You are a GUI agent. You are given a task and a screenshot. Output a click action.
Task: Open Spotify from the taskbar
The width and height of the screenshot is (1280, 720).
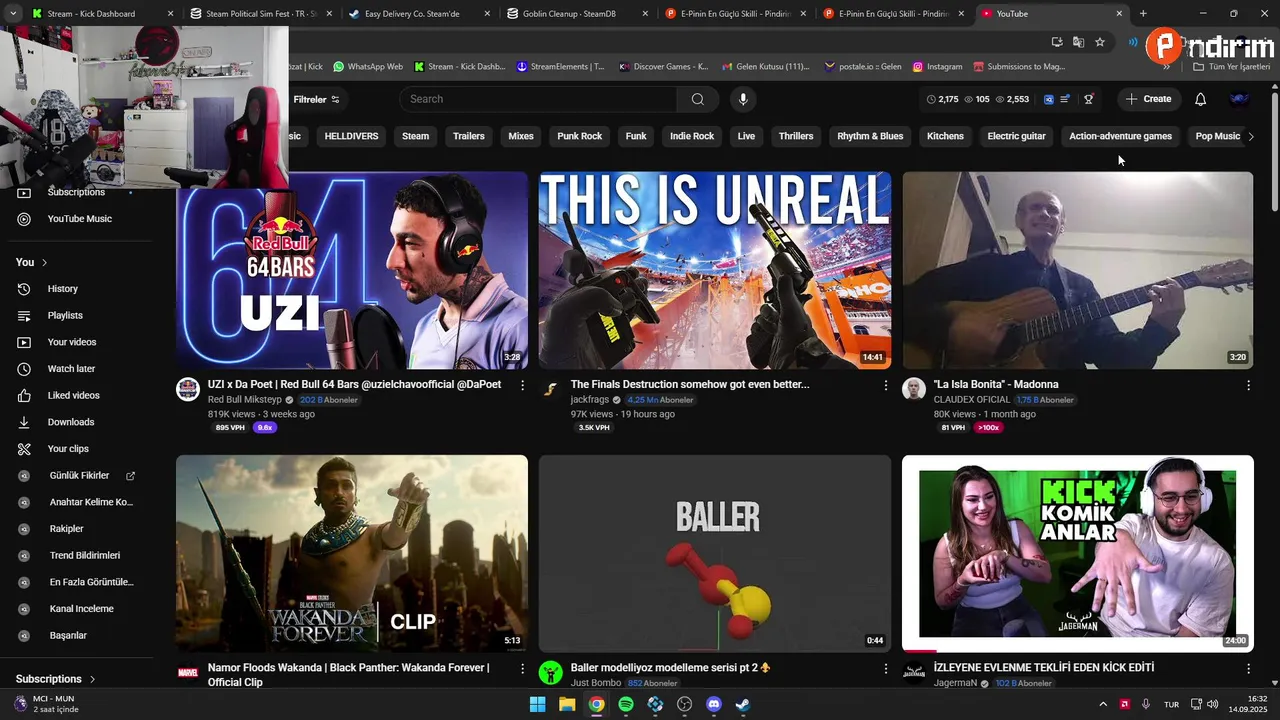pyautogui.click(x=626, y=704)
